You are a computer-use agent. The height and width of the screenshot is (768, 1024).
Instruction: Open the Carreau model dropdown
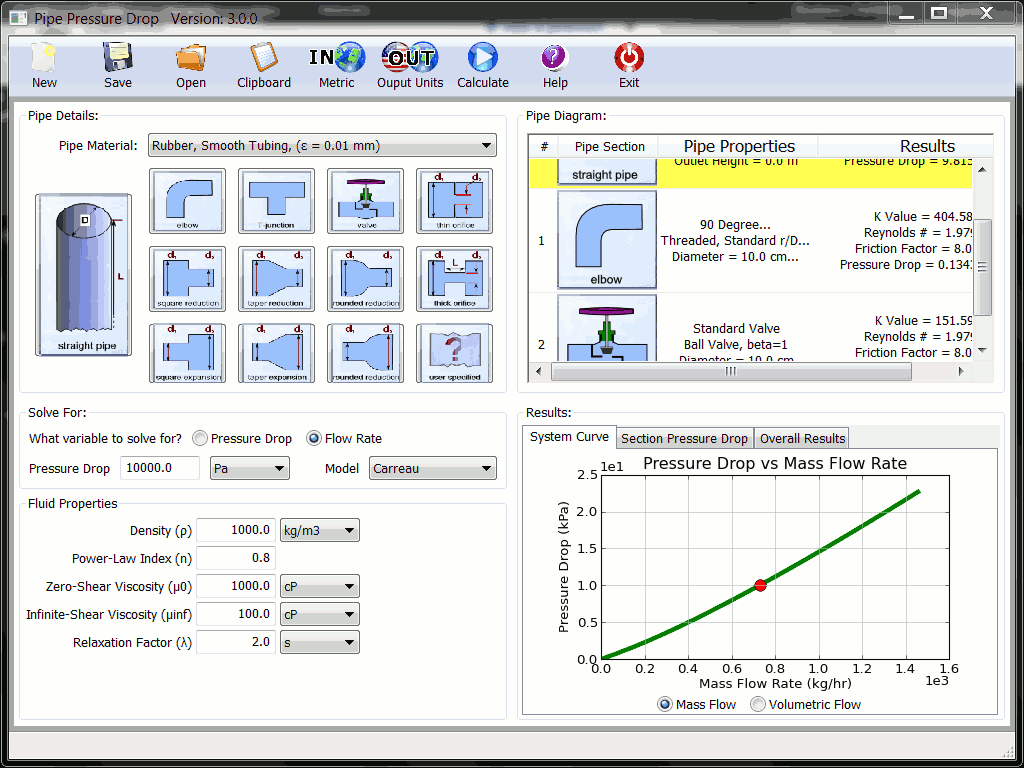(432, 468)
